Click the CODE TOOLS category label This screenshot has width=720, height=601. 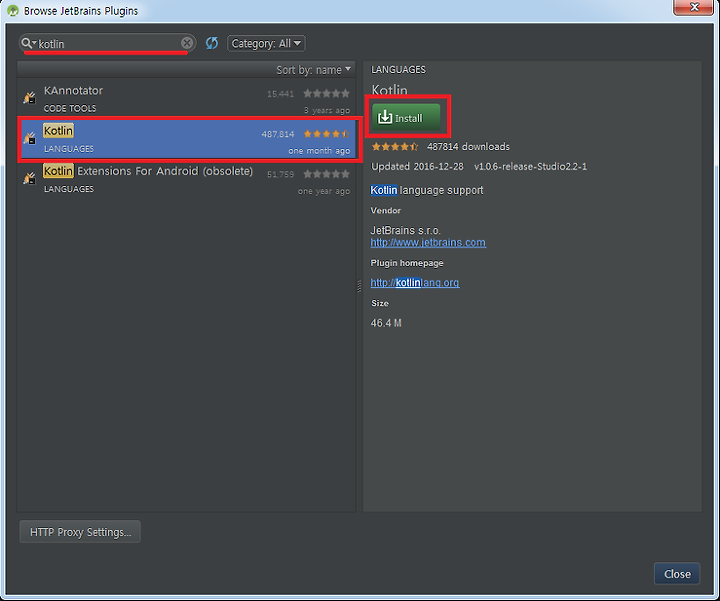[70, 108]
